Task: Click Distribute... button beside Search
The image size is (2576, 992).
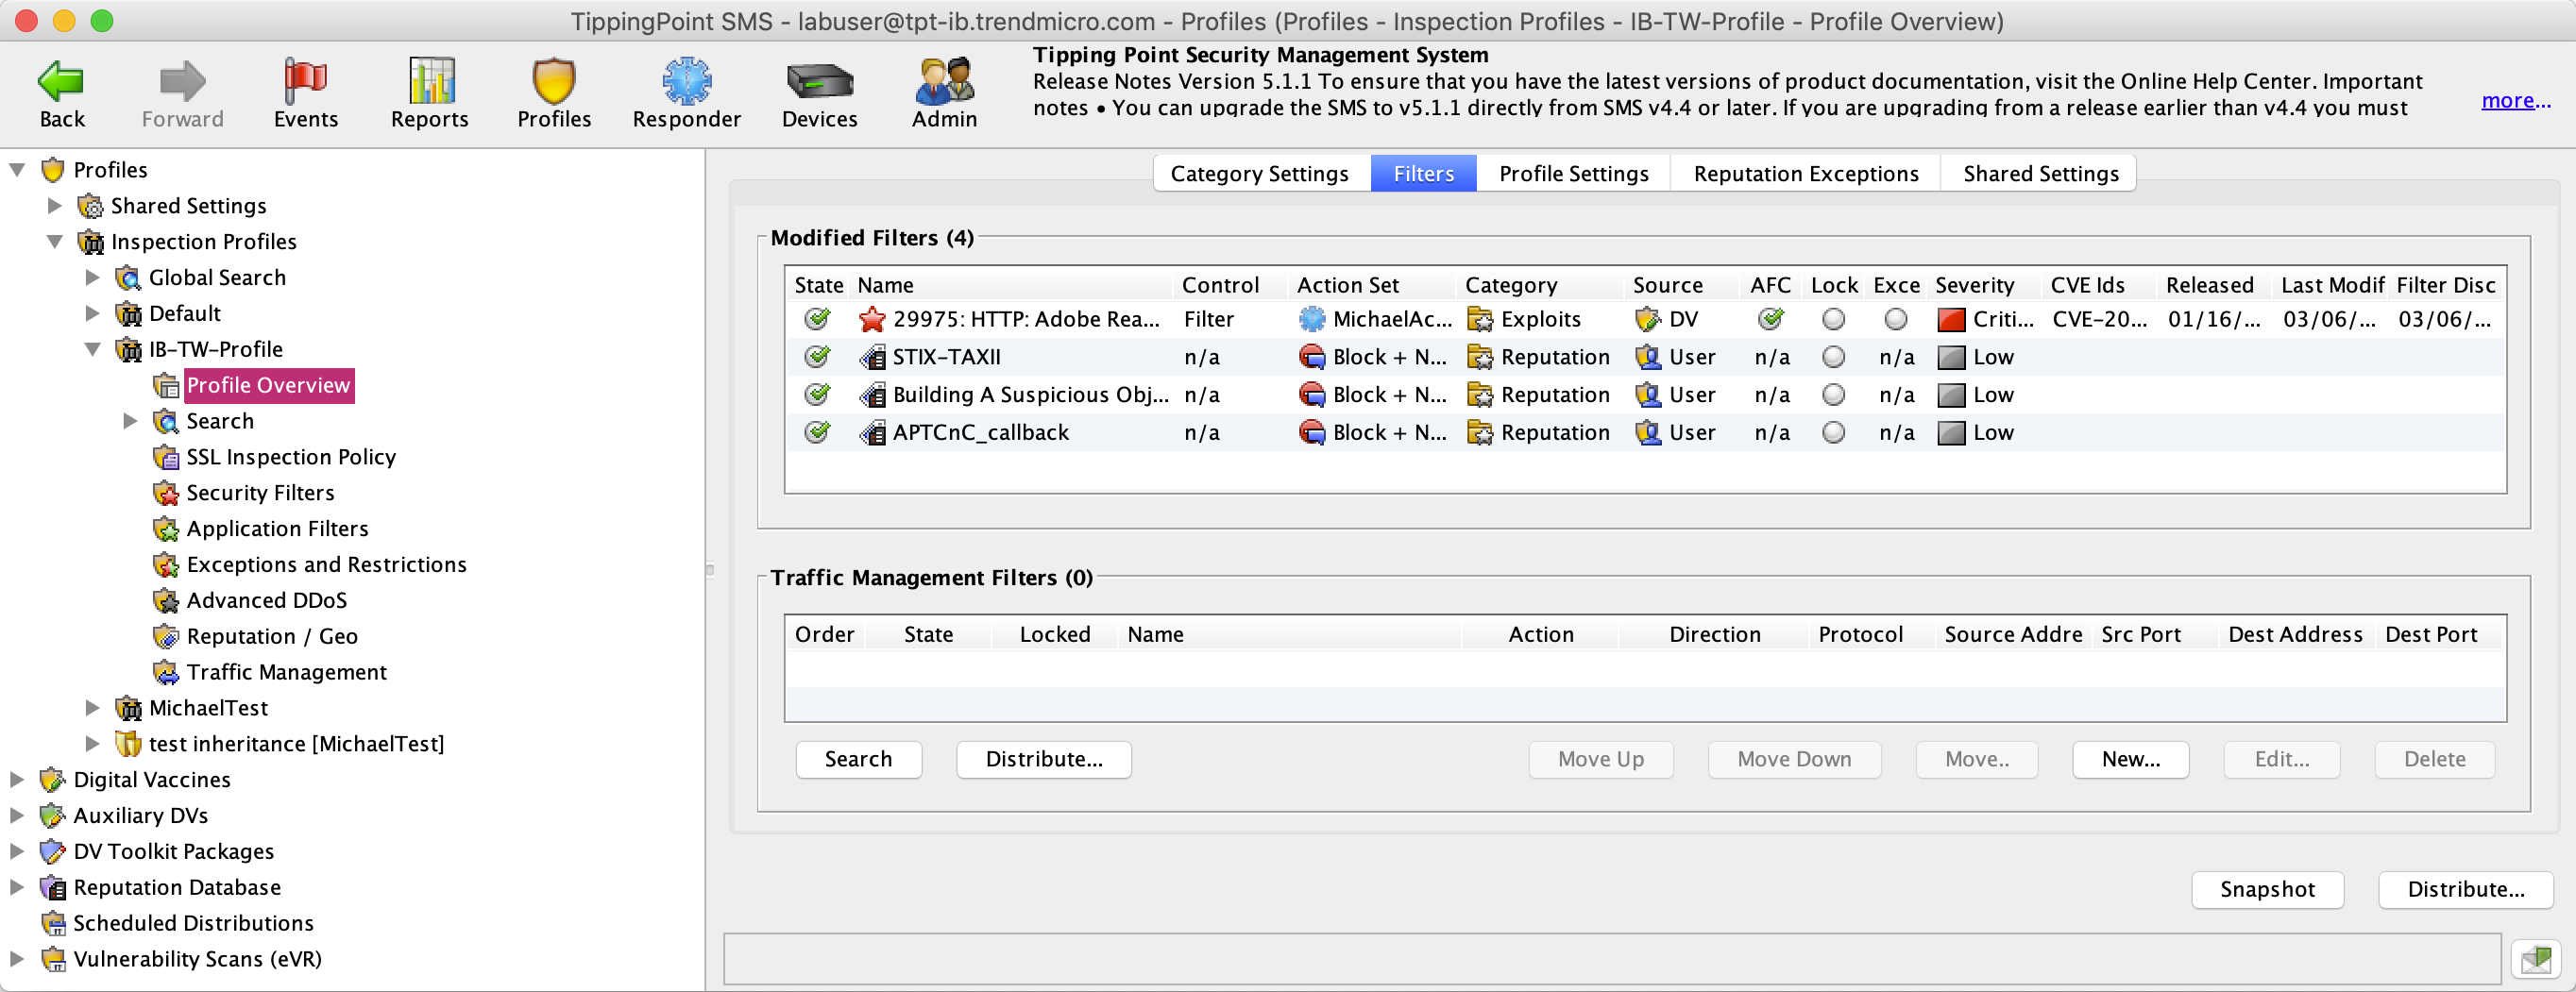Action: point(1044,759)
